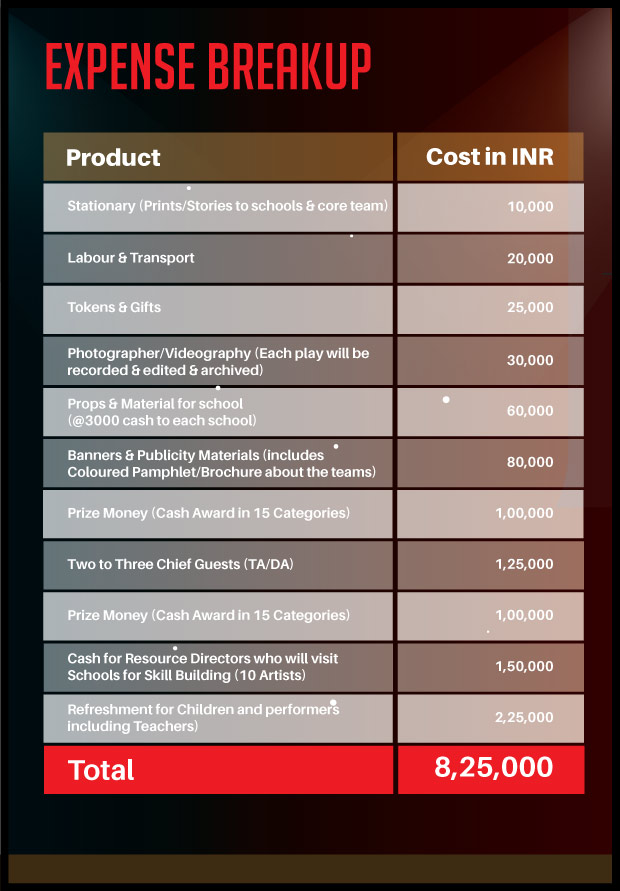Image resolution: width=620 pixels, height=891 pixels.
Task: Select the 60,000 cost value
Action: coord(530,412)
